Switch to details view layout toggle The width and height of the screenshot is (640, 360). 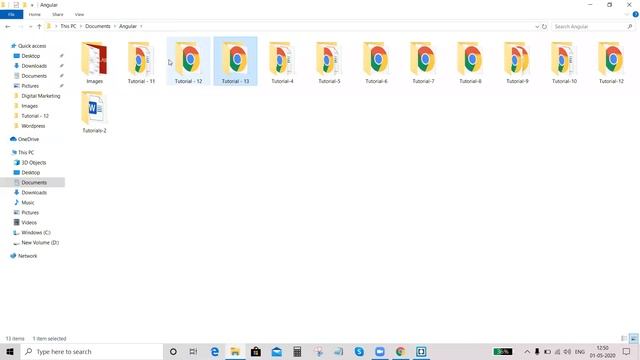pyautogui.click(x=624, y=338)
